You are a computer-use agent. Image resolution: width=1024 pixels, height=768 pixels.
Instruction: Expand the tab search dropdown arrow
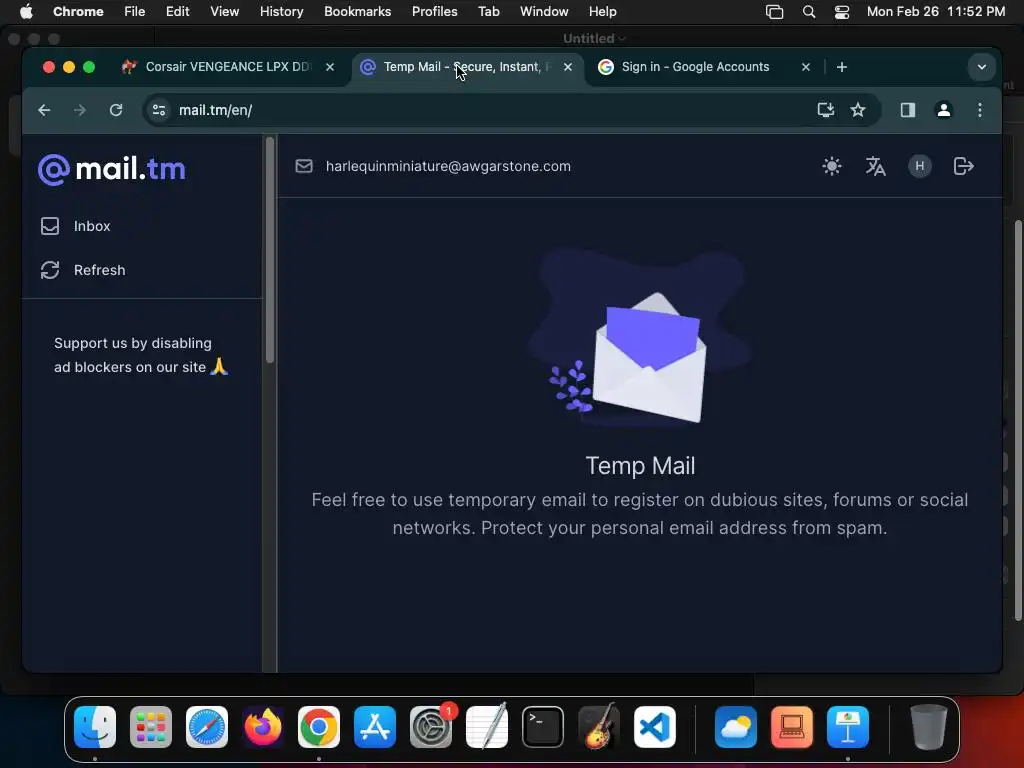point(982,67)
